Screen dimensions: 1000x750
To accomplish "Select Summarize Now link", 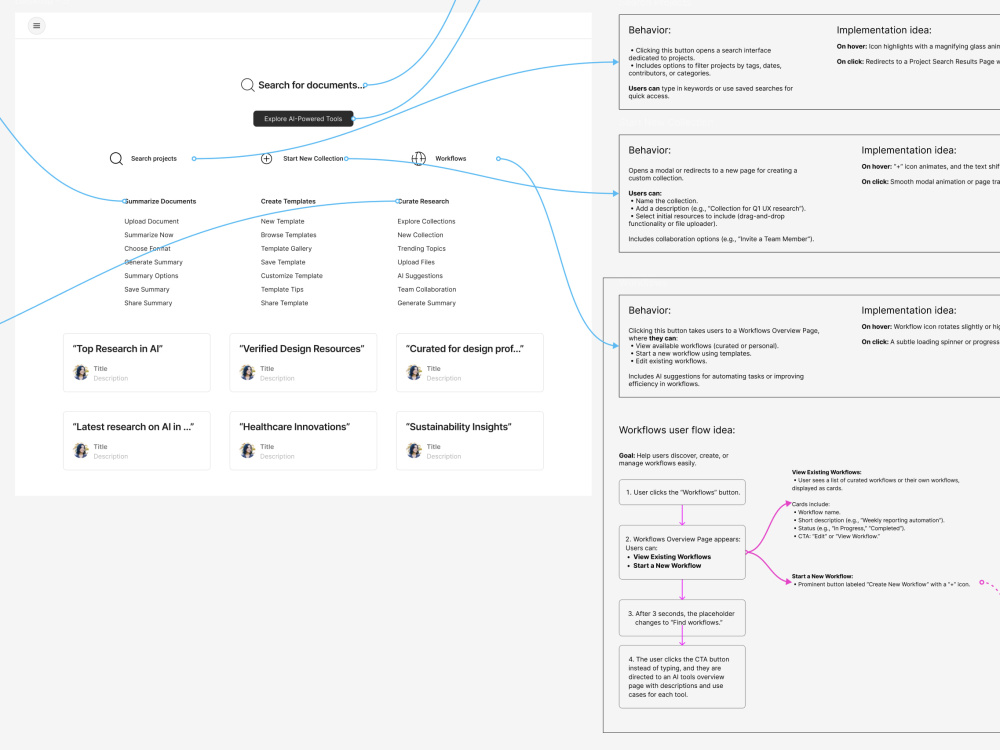I will (149, 235).
